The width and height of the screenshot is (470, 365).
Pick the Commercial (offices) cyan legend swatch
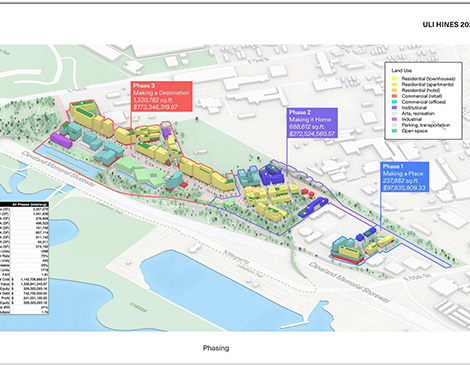[394, 102]
